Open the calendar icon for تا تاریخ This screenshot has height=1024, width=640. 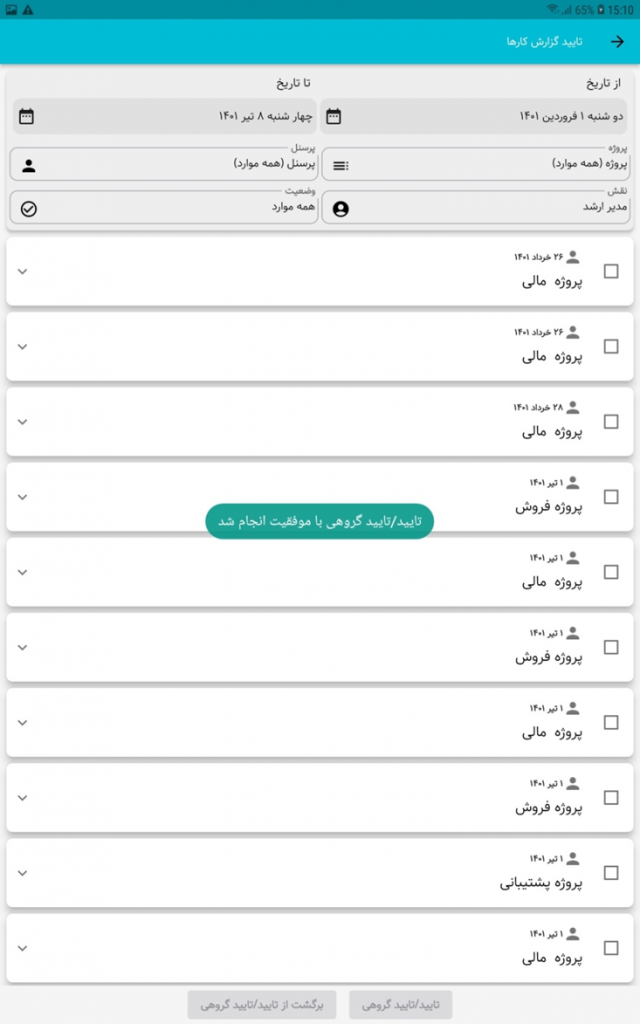26,116
